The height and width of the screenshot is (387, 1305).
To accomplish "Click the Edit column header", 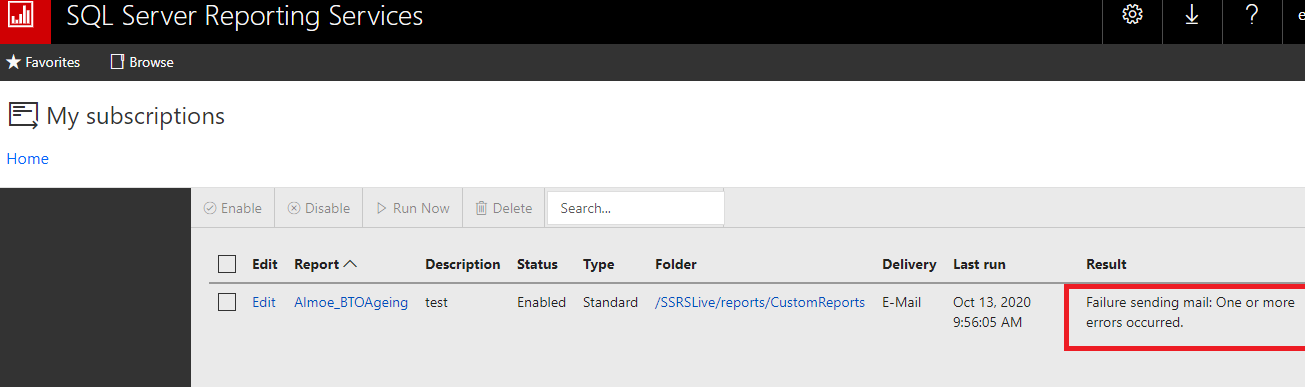I will [265, 264].
